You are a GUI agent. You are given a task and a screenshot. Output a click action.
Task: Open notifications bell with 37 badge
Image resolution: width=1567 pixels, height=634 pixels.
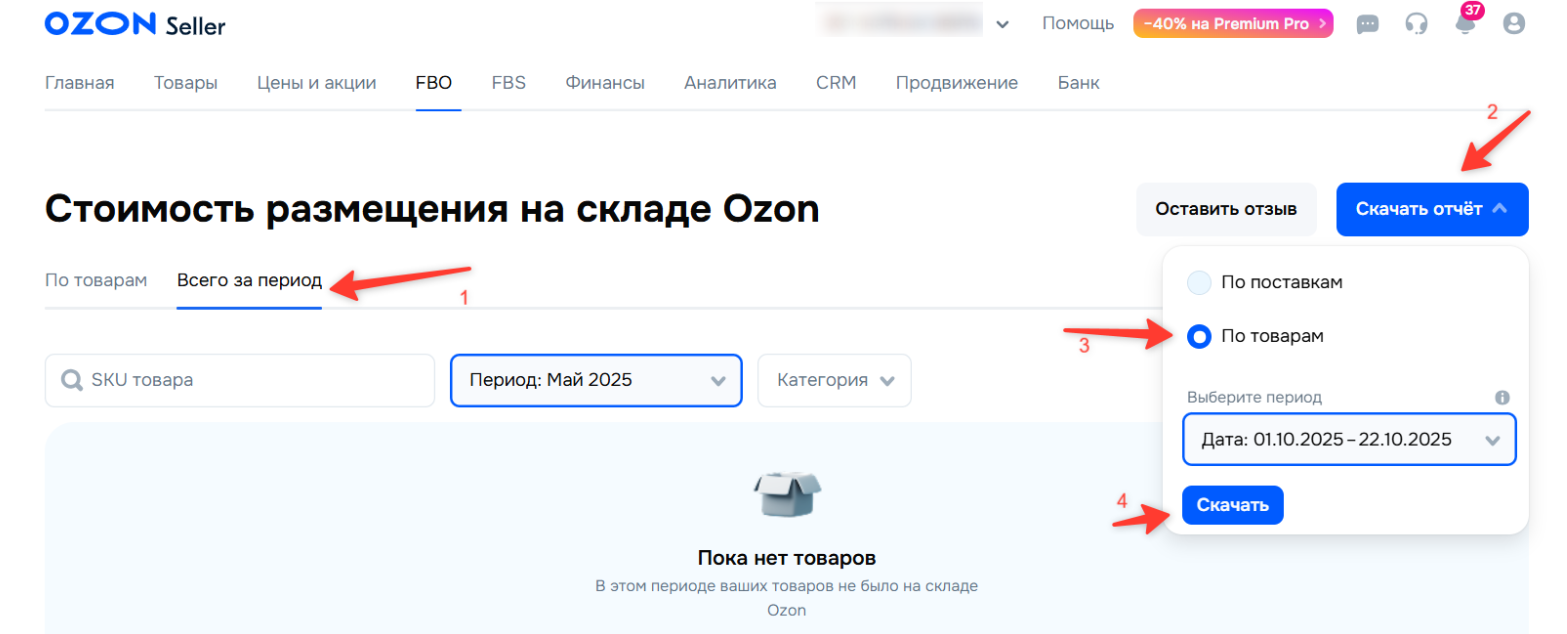point(1466,22)
